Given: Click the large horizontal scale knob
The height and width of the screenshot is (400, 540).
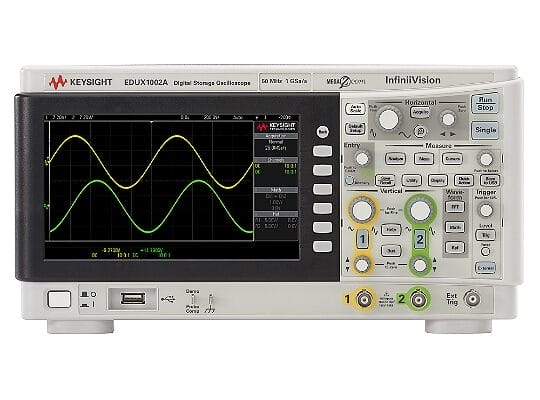Looking at the screenshot, I should point(388,119).
